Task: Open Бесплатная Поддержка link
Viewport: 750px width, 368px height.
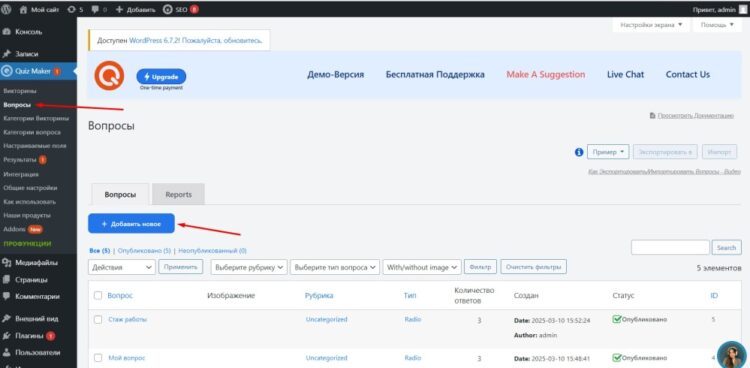Action: click(435, 75)
